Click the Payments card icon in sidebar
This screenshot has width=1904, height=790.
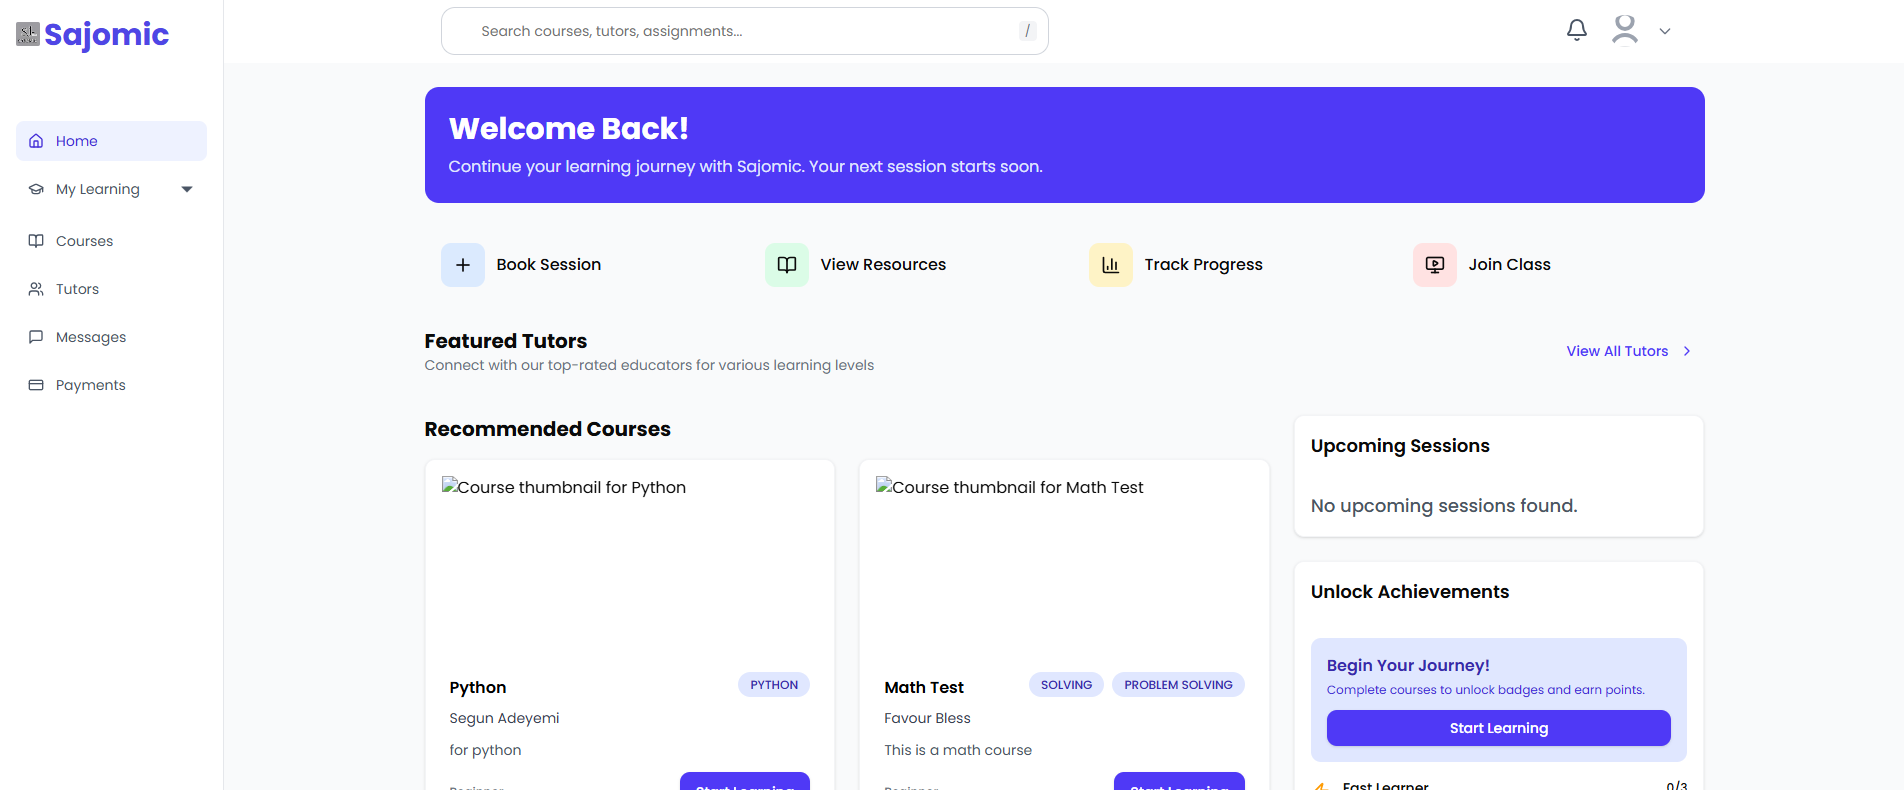36,385
